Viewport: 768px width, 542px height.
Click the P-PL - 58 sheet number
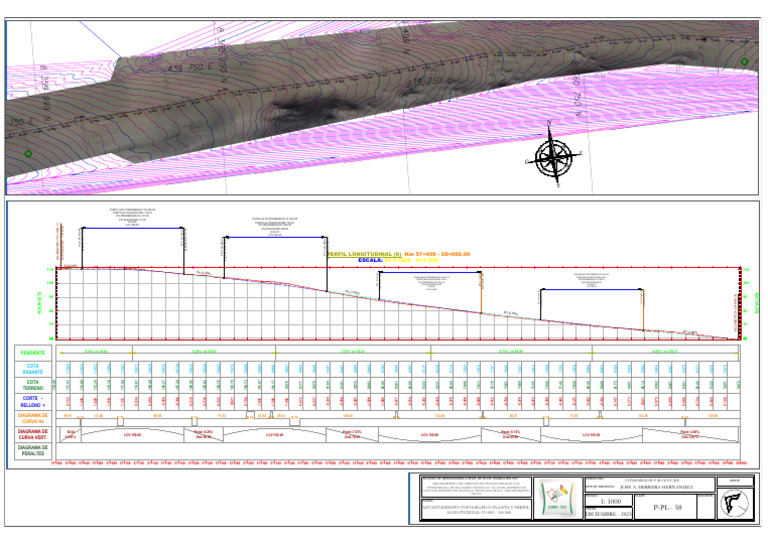click(x=667, y=507)
